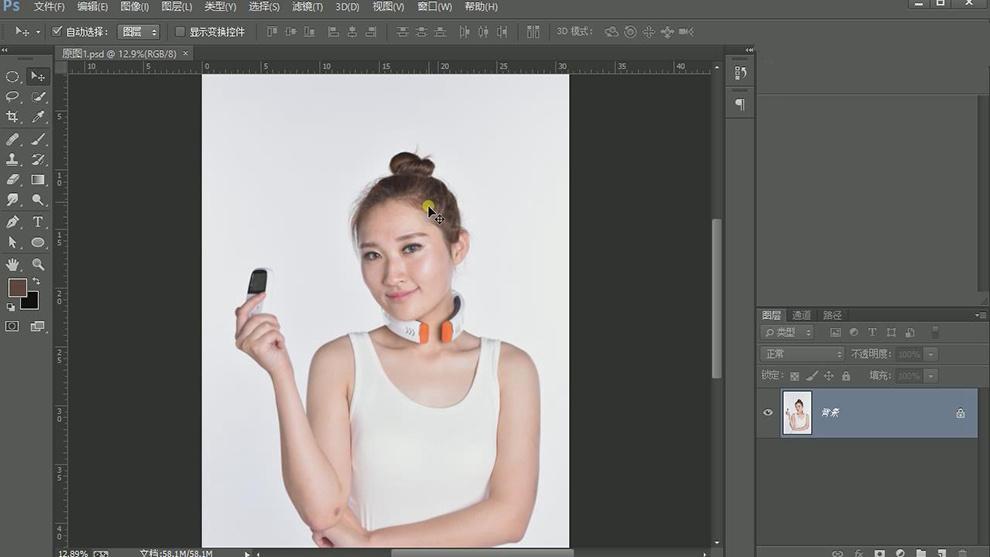Click the add layer mask icon
Screen dimensions: 990x557
(x=880, y=553)
